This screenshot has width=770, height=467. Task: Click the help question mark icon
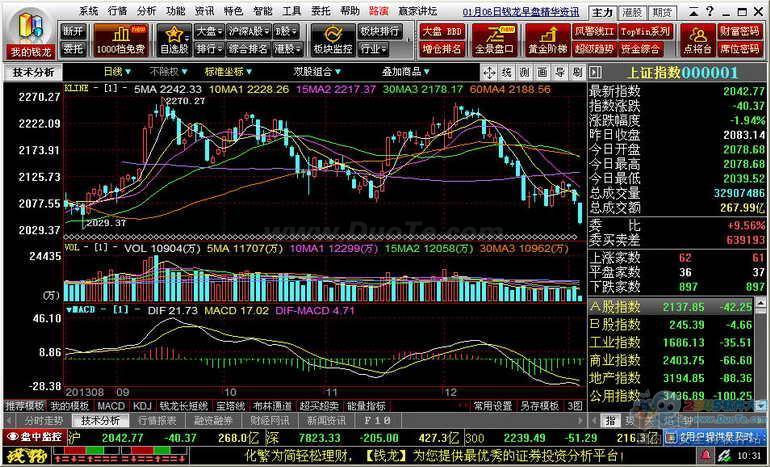point(710,11)
